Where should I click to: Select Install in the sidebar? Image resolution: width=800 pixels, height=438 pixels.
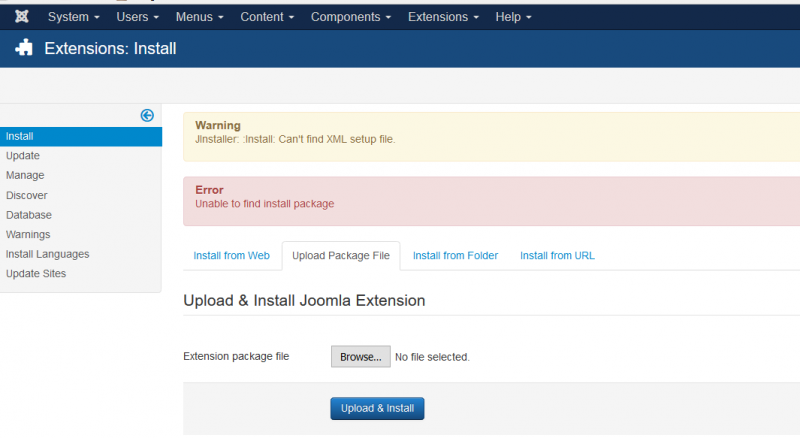[x=81, y=136]
